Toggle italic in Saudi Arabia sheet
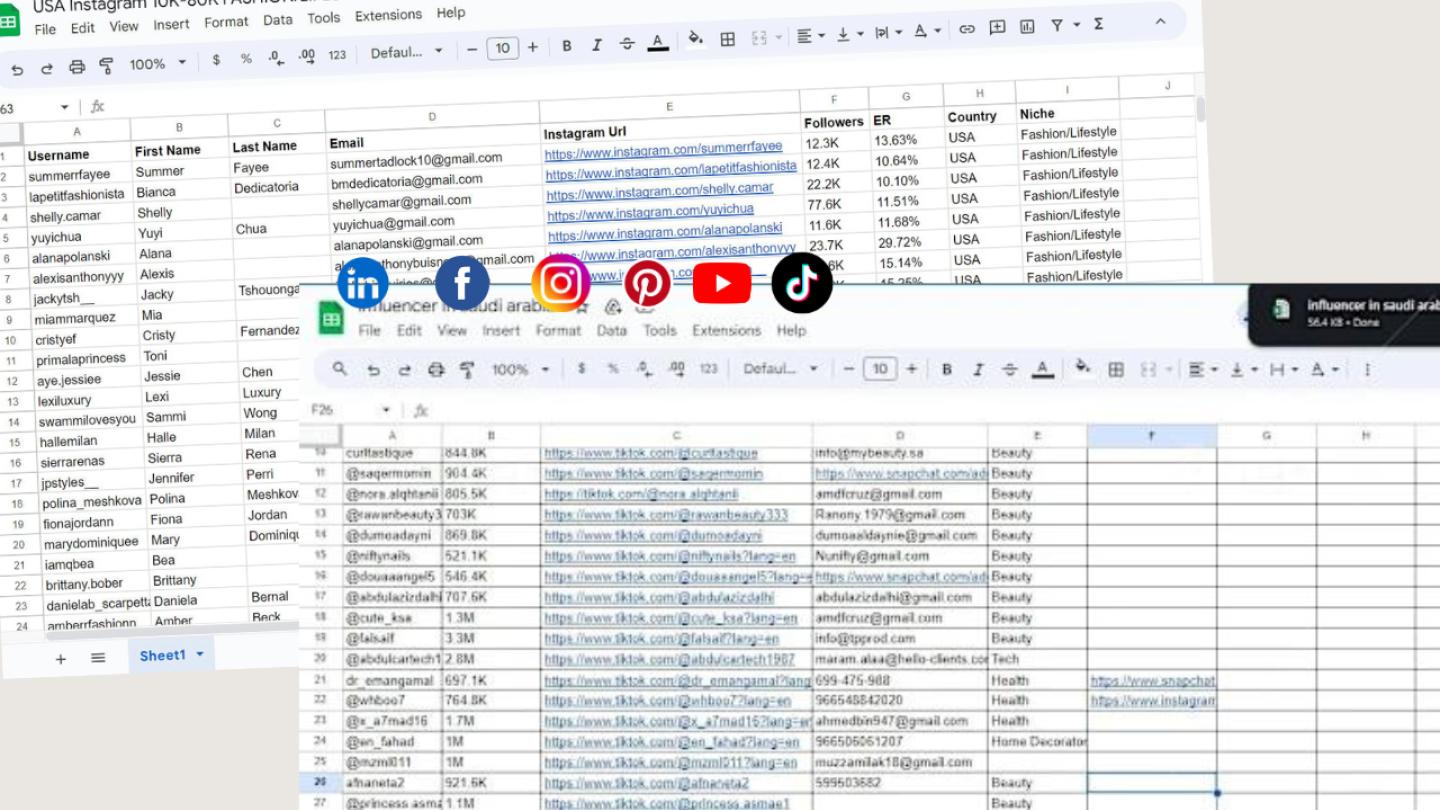This screenshot has width=1440, height=810. click(x=978, y=370)
